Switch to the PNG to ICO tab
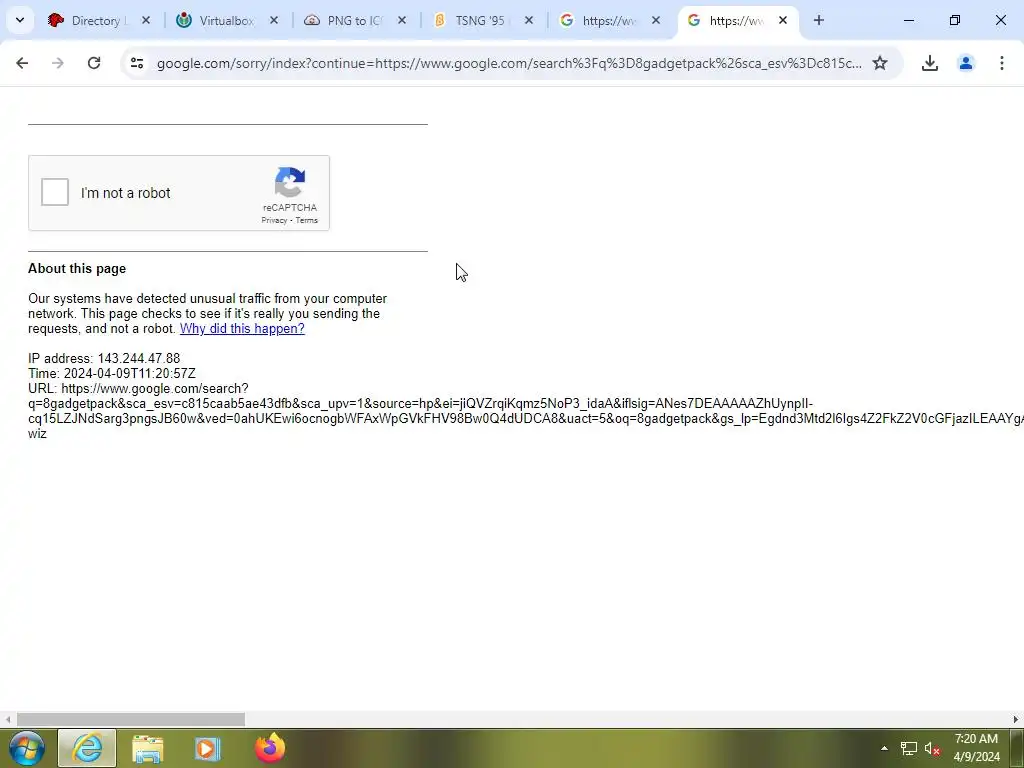The width and height of the screenshot is (1024, 768). (353, 21)
